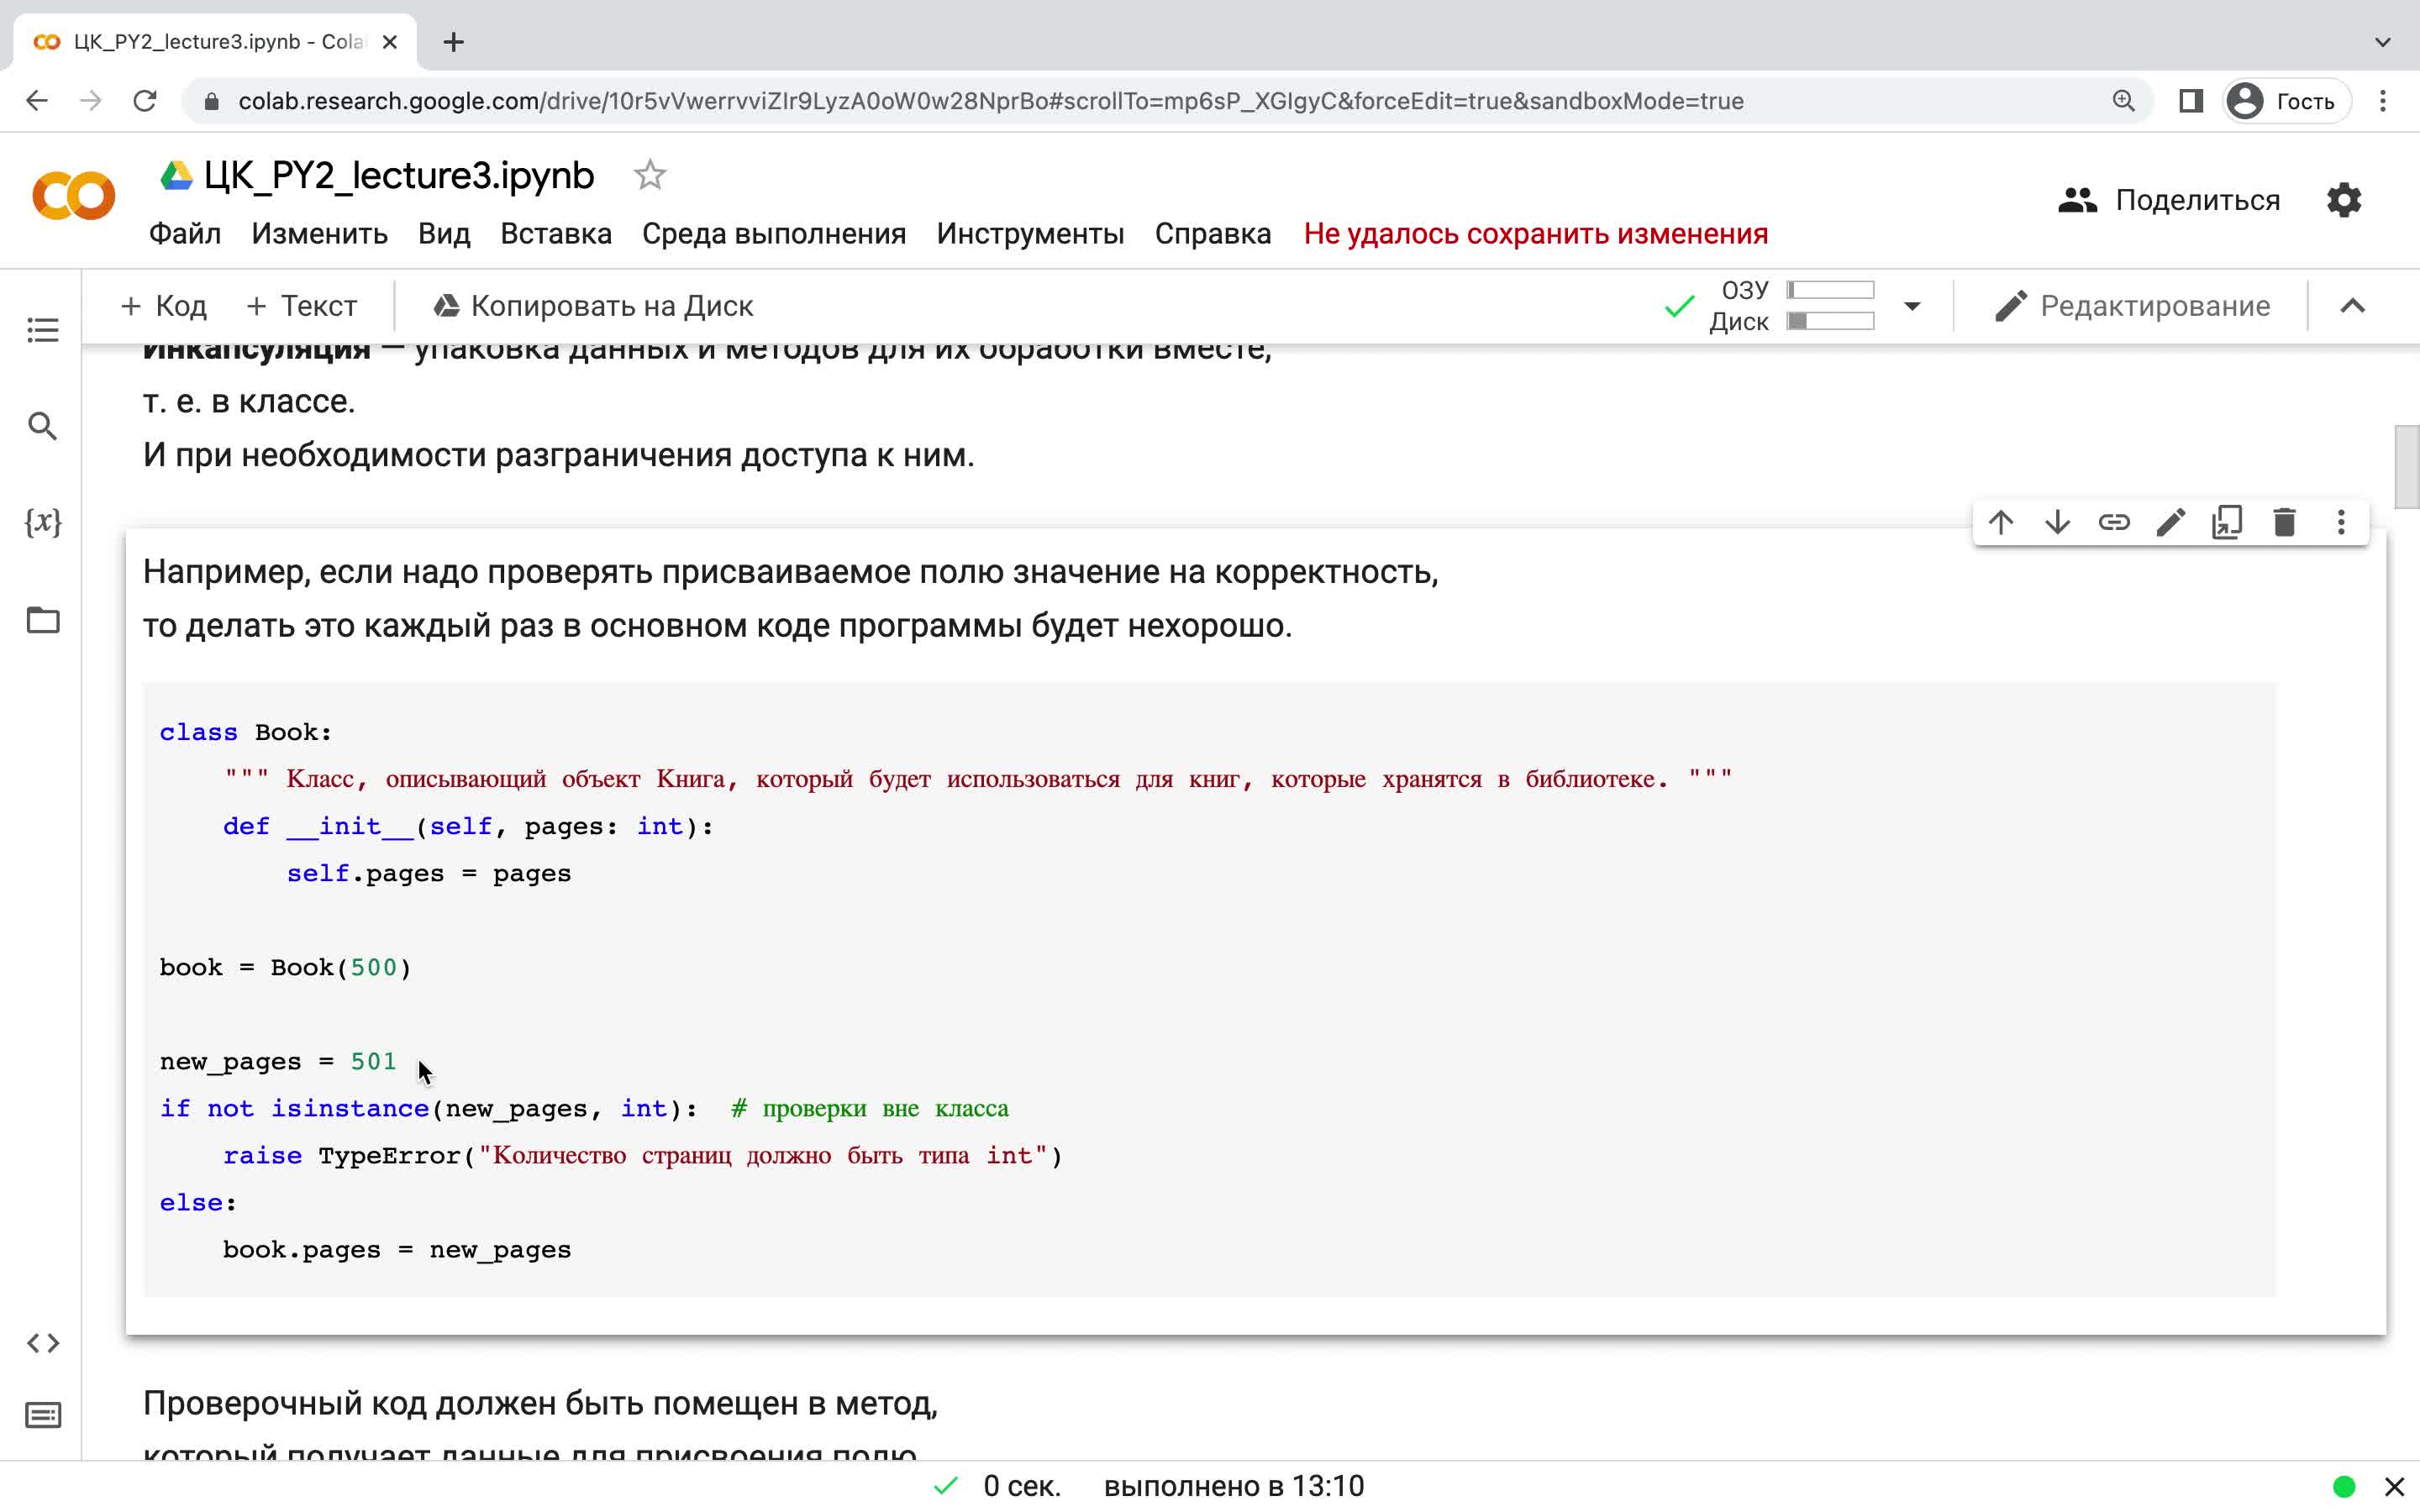Click the "self.pages = pages" code line
2420x1512 pixels.
coord(429,873)
